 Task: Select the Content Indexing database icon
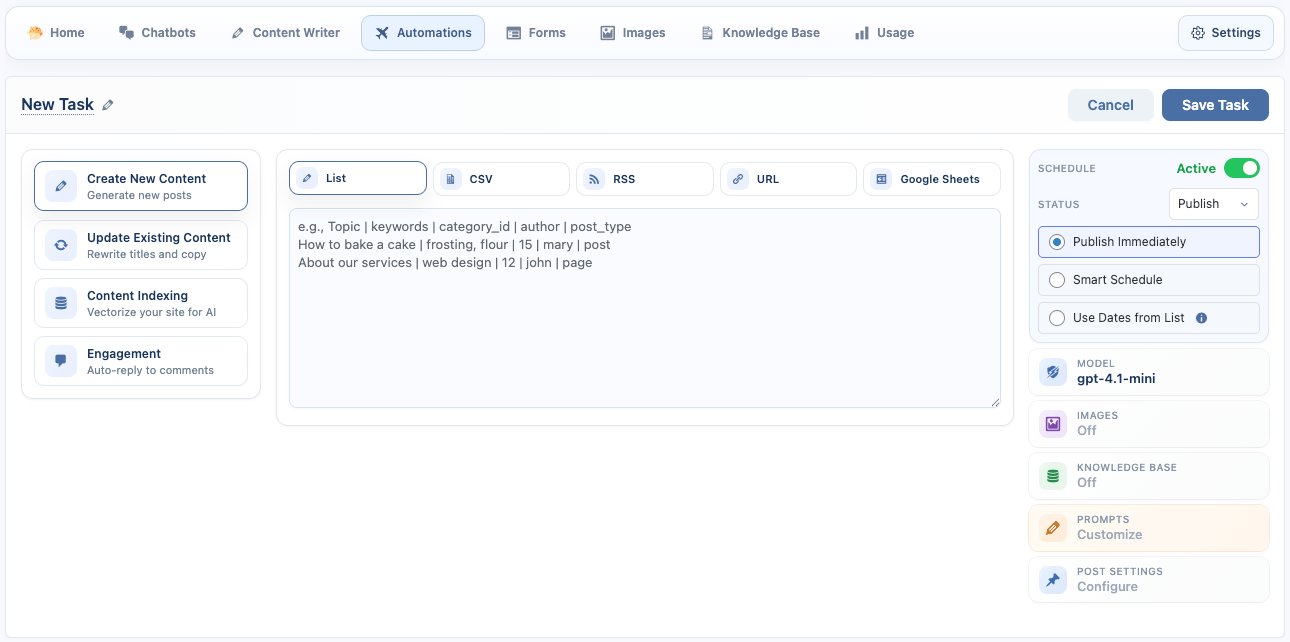click(x=61, y=303)
